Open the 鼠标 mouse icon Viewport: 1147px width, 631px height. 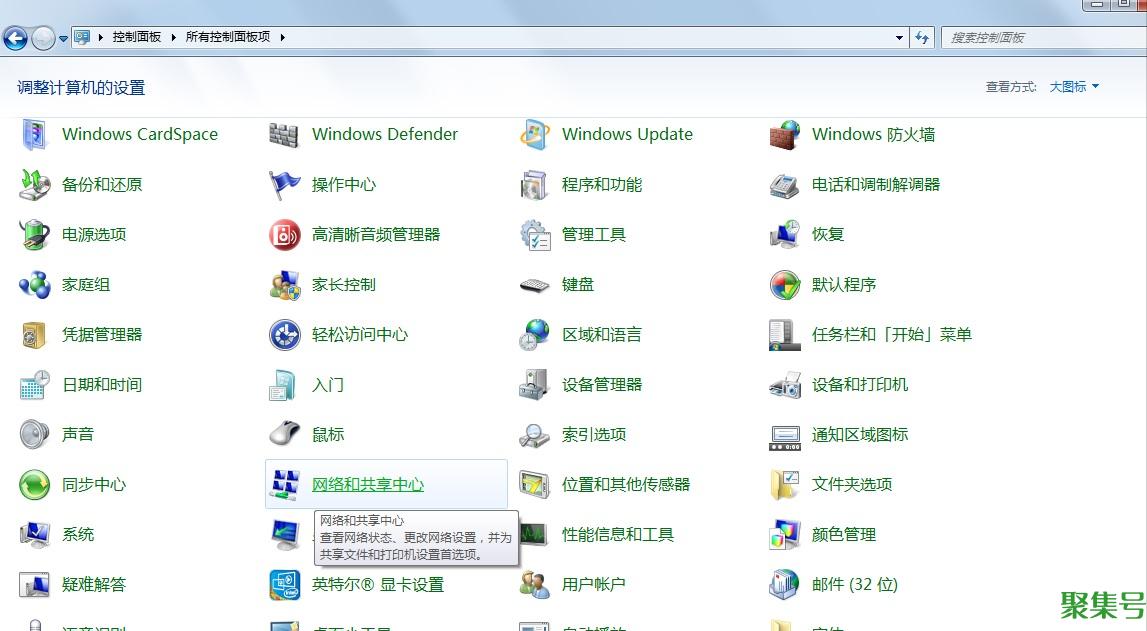284,434
